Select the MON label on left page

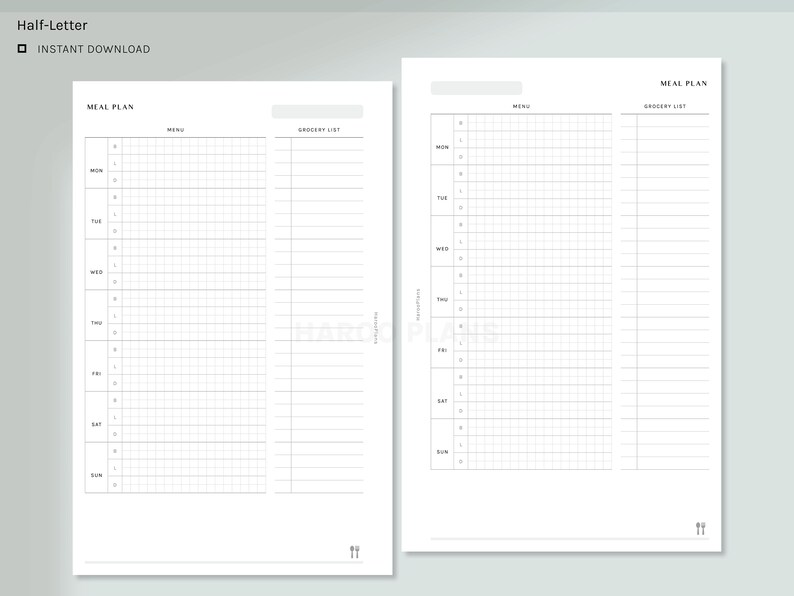pos(97,171)
